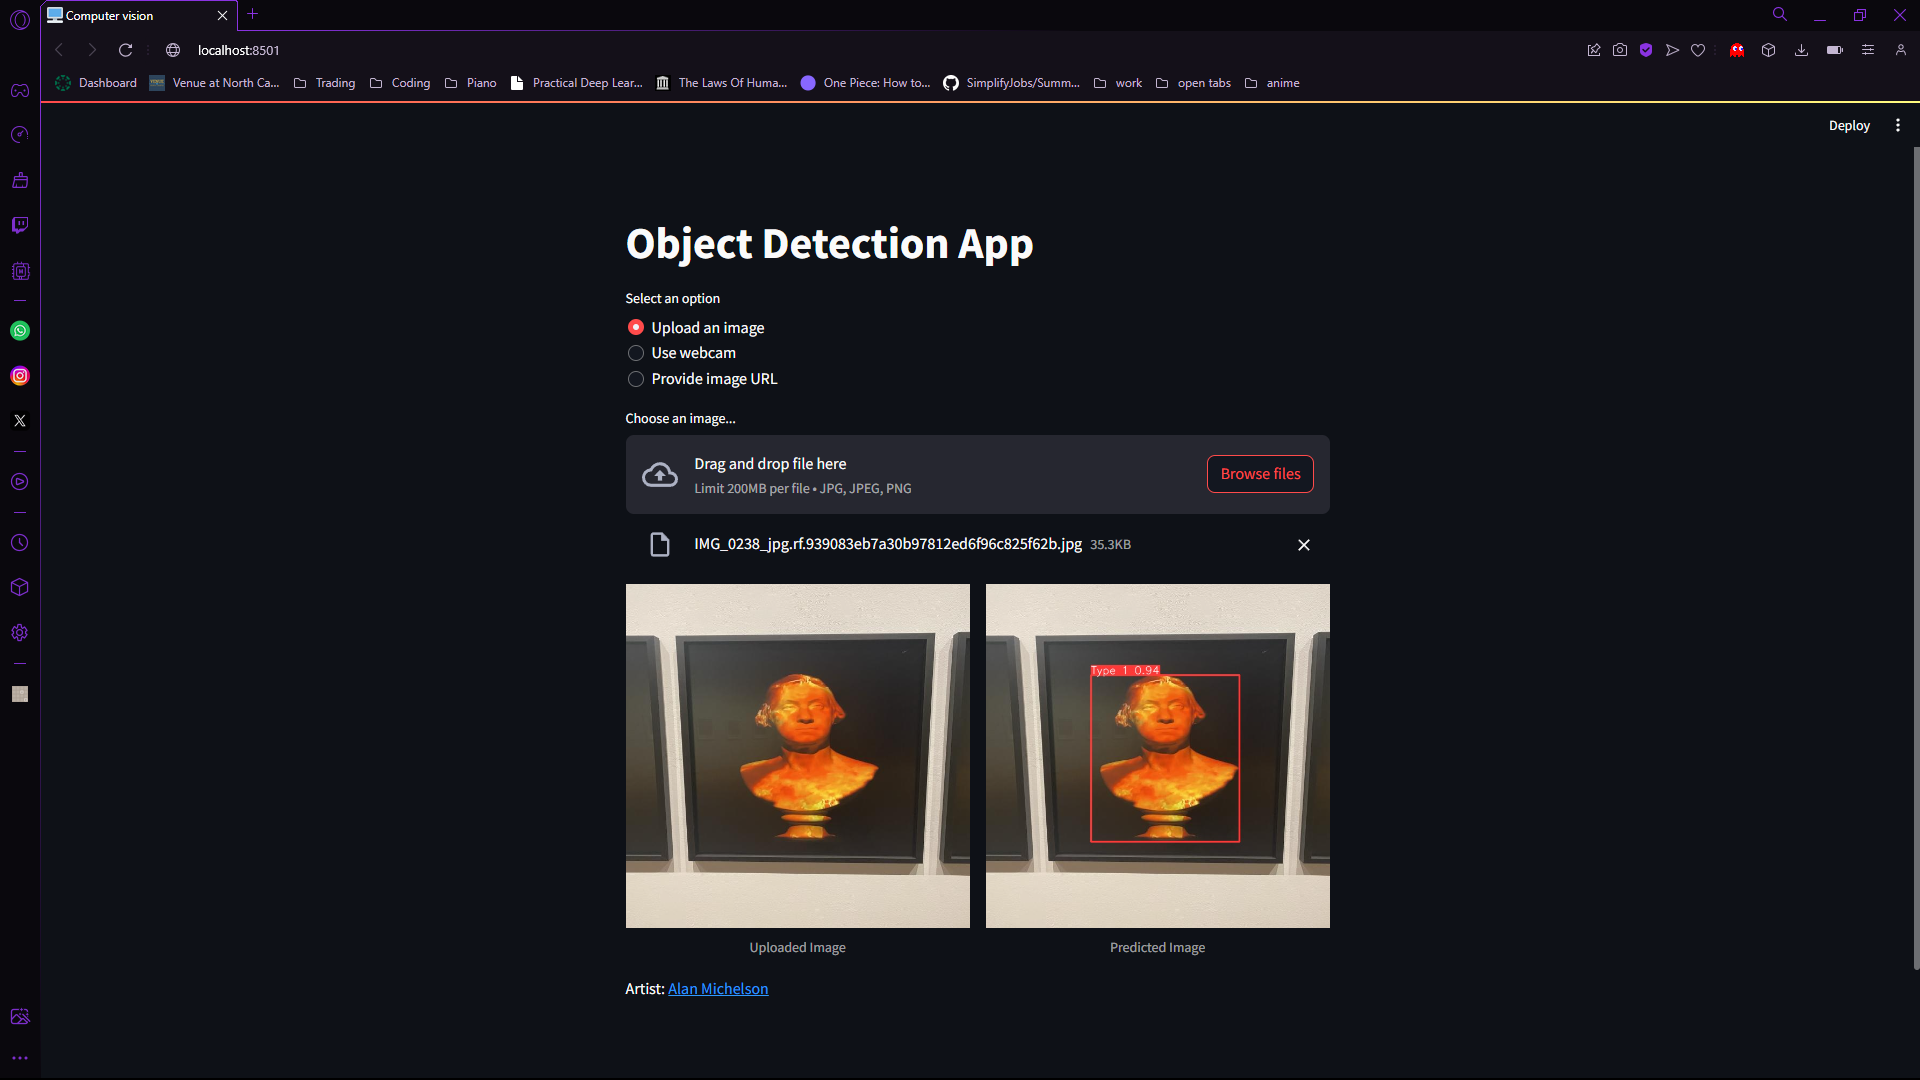The image size is (1920, 1080).
Task: Remove the uploaded IMG_0238 file
Action: [1303, 545]
